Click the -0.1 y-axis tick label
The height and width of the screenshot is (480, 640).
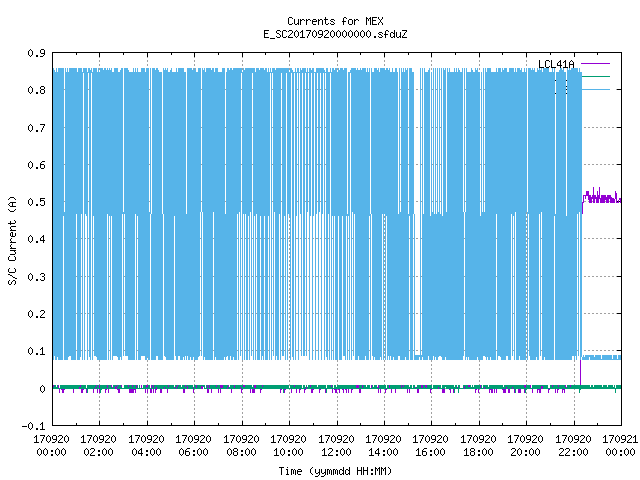tap(33, 426)
